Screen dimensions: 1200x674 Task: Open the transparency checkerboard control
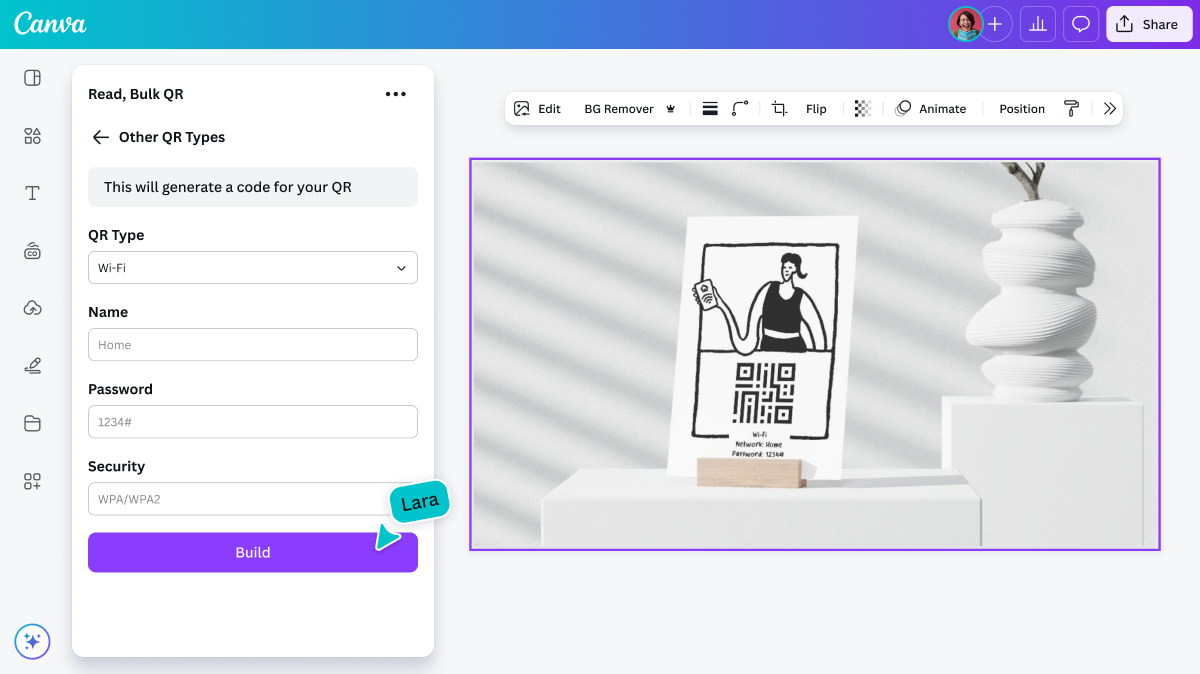click(x=862, y=109)
